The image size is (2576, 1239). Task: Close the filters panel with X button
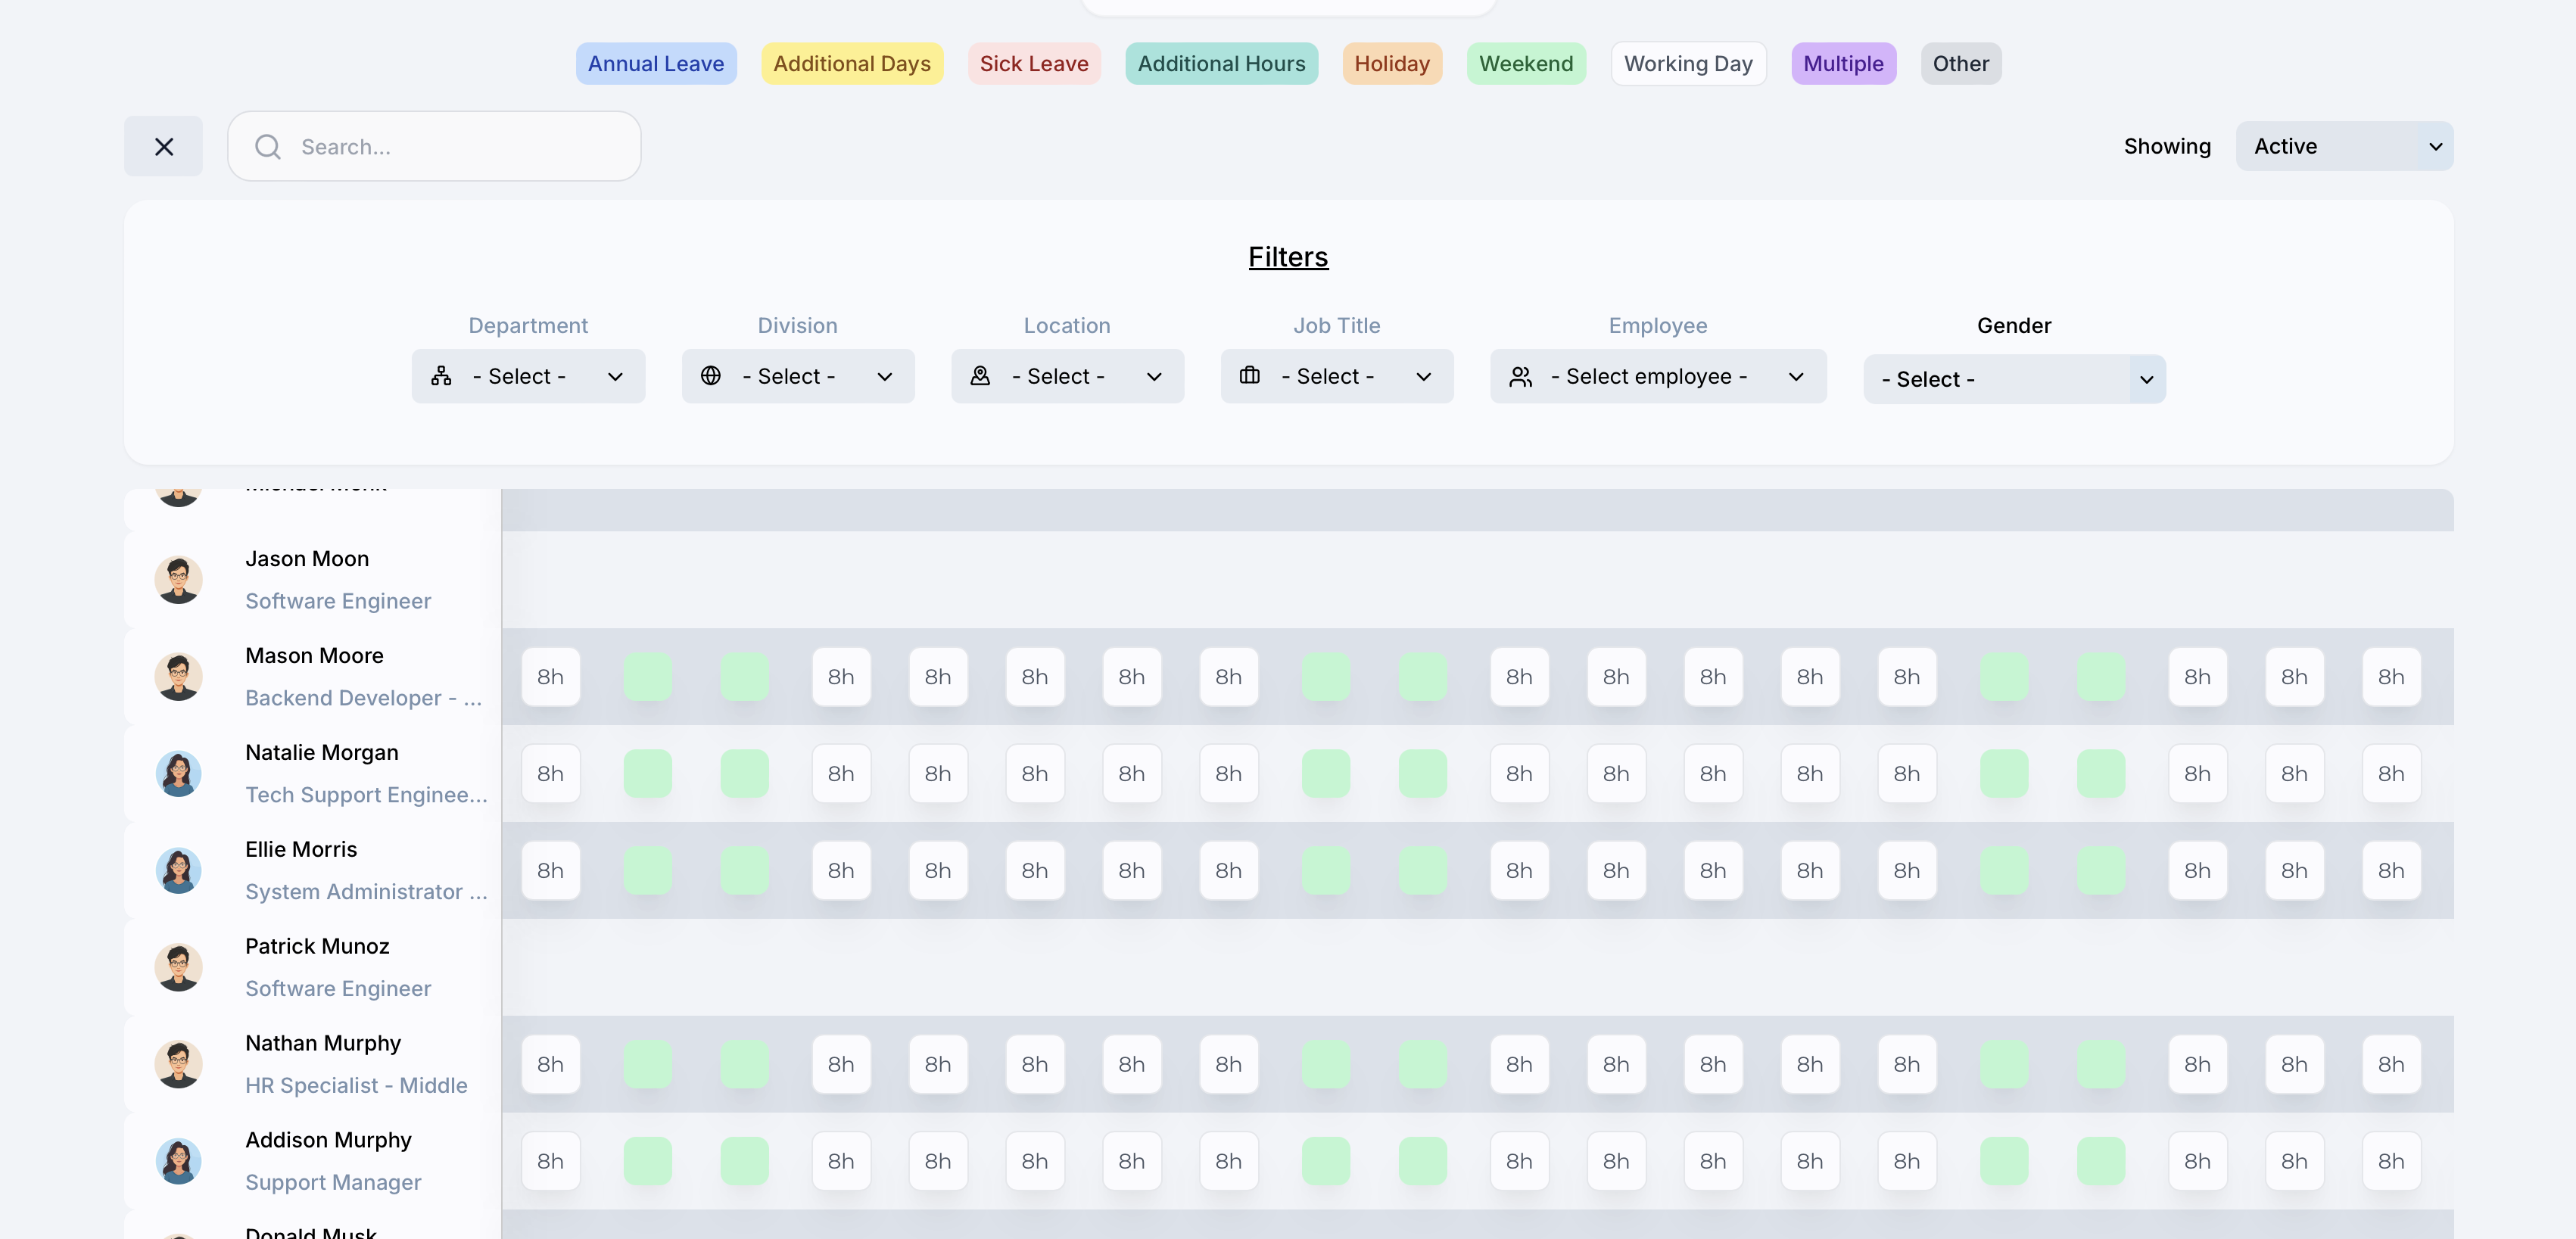tap(163, 146)
